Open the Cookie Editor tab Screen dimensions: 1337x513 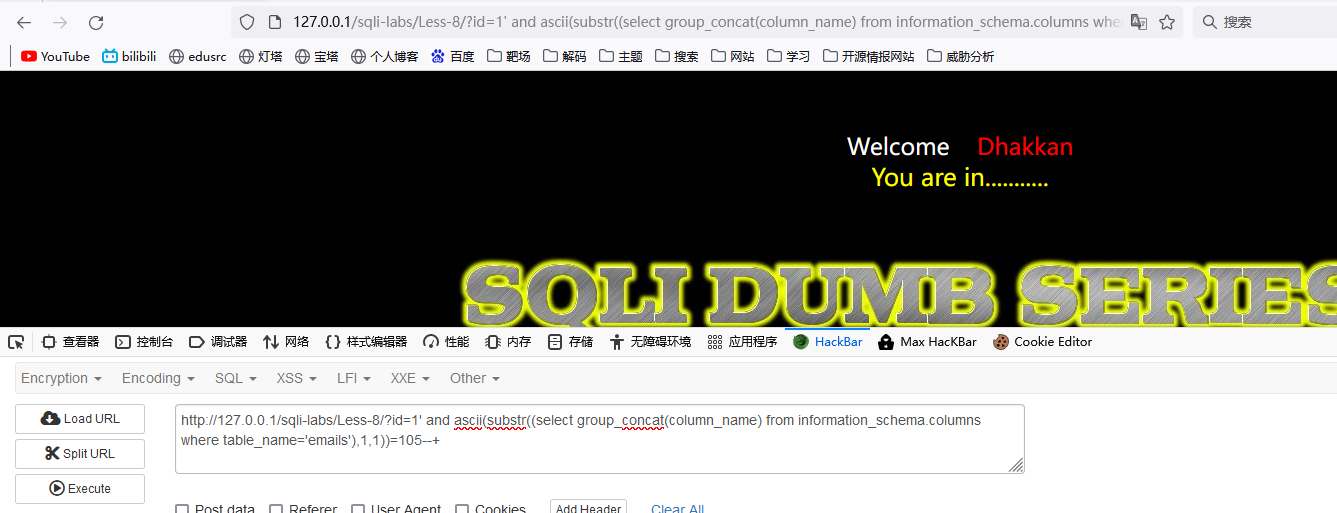tap(1042, 342)
